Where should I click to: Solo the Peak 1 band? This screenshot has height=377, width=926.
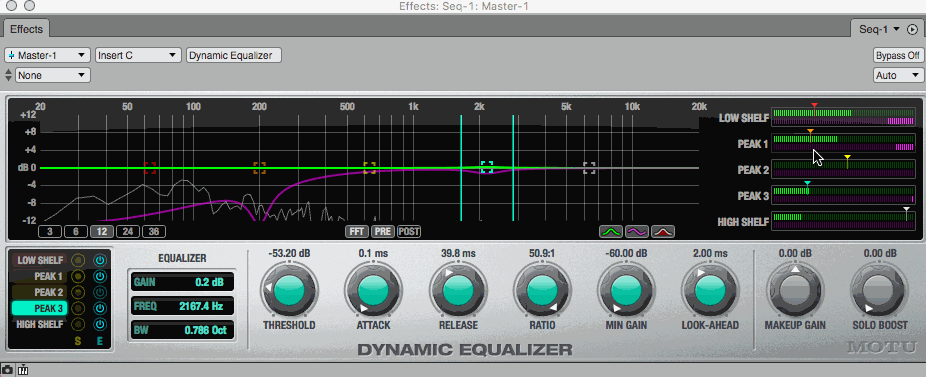coord(78,276)
